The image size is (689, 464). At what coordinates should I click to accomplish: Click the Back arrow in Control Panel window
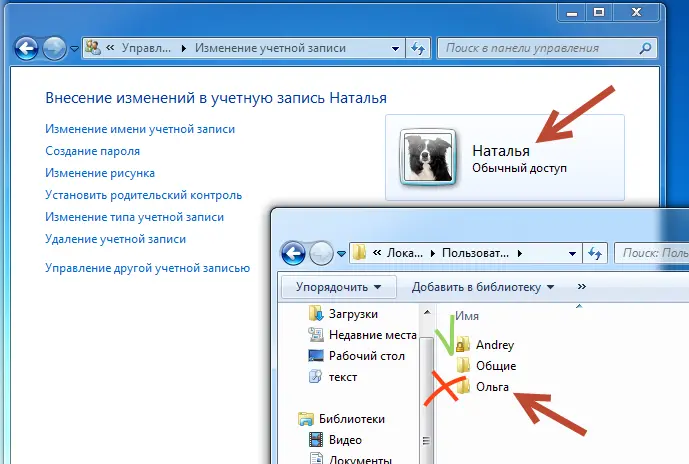tap(27, 47)
